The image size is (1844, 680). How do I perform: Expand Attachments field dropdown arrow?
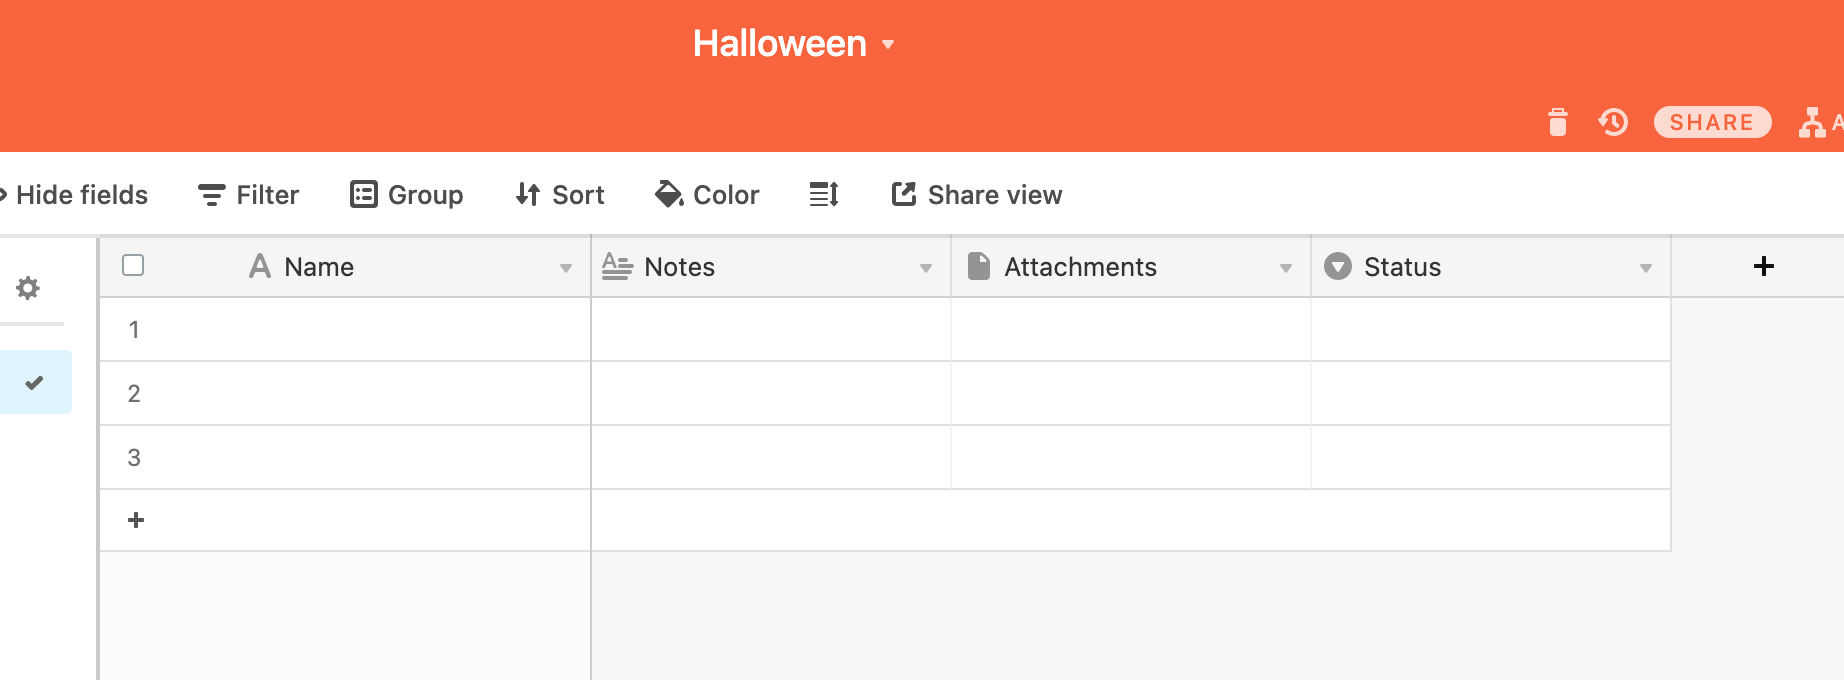1286,268
